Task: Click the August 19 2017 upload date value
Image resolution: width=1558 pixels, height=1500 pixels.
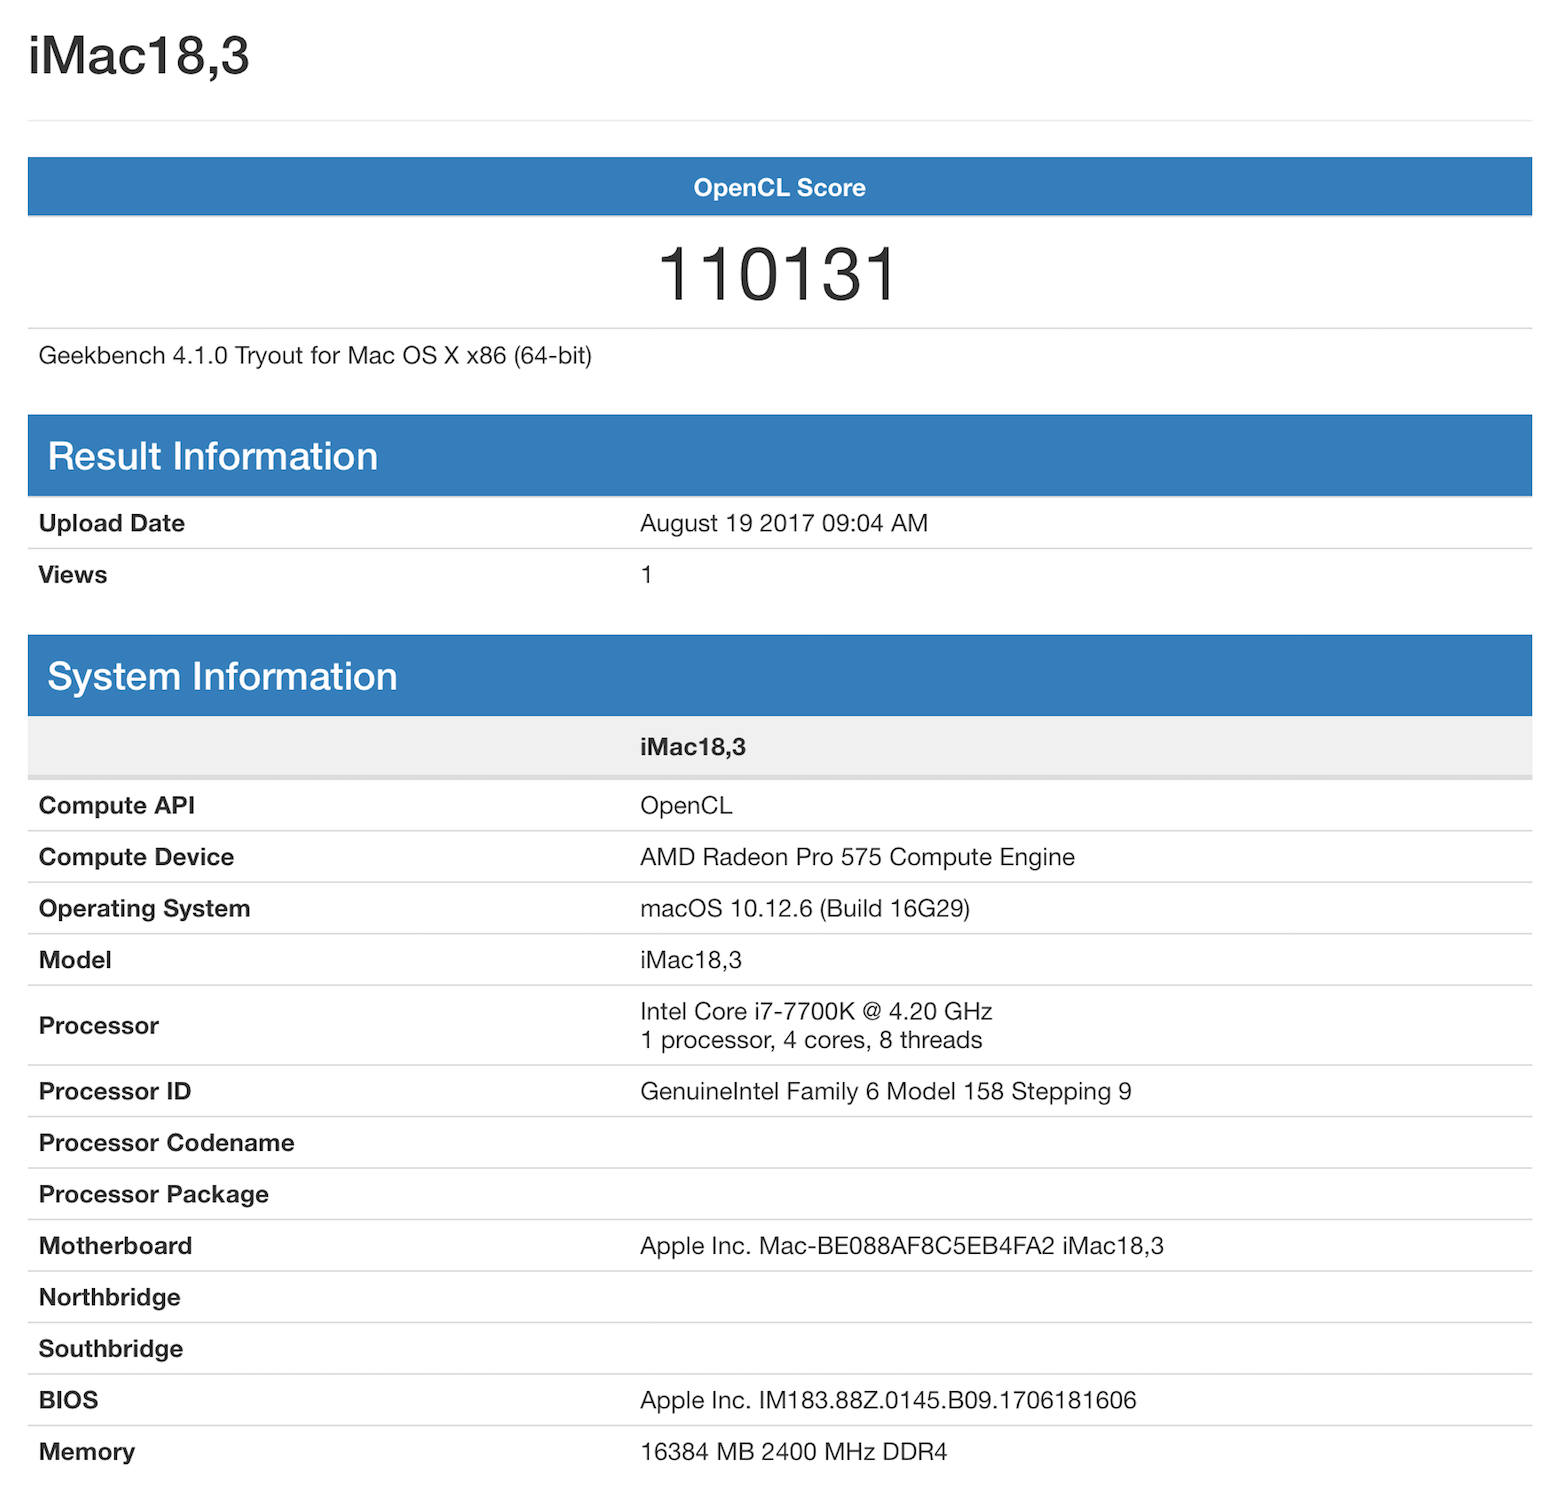Action: coord(783,523)
